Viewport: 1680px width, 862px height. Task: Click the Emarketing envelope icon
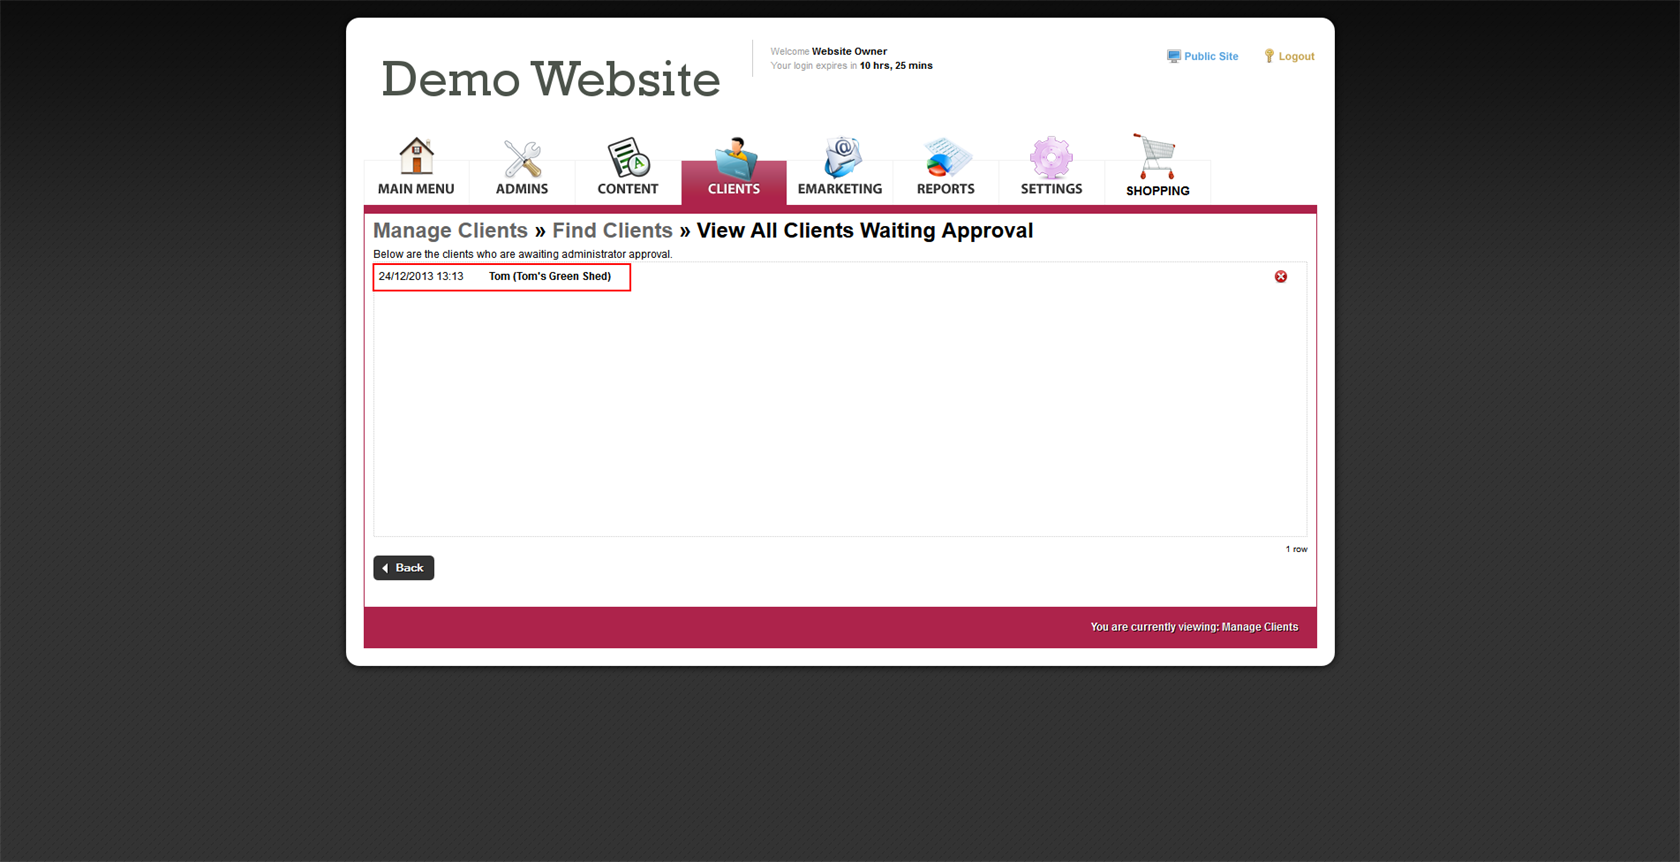click(x=840, y=157)
